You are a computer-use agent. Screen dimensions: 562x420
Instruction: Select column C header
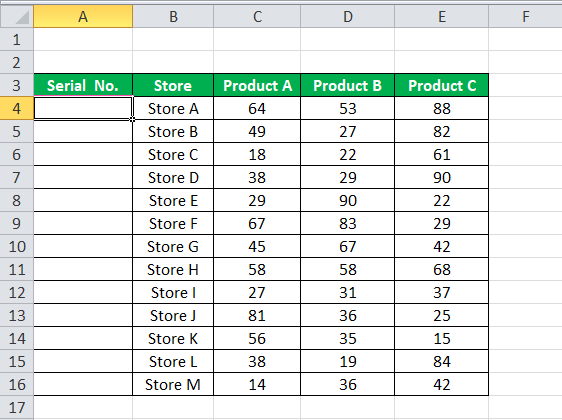(257, 16)
